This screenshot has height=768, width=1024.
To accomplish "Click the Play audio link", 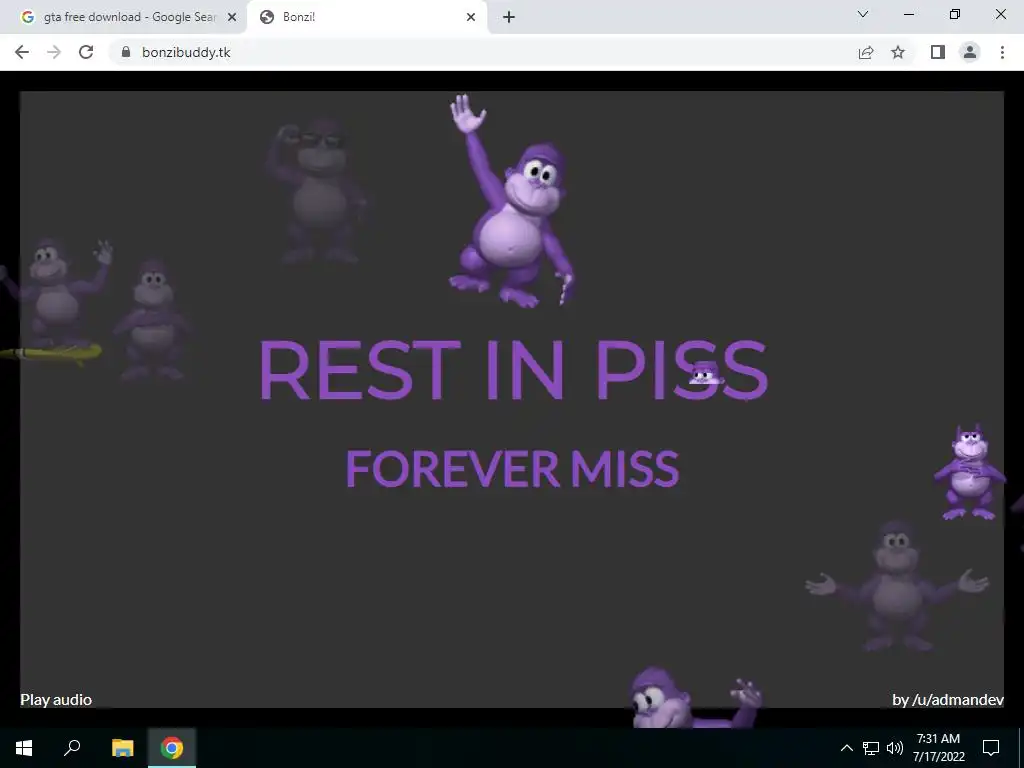I will (56, 700).
